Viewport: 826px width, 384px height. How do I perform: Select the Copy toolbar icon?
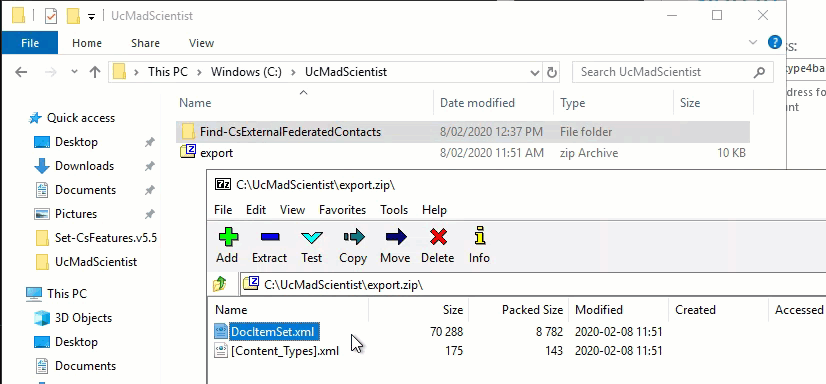[353, 237]
